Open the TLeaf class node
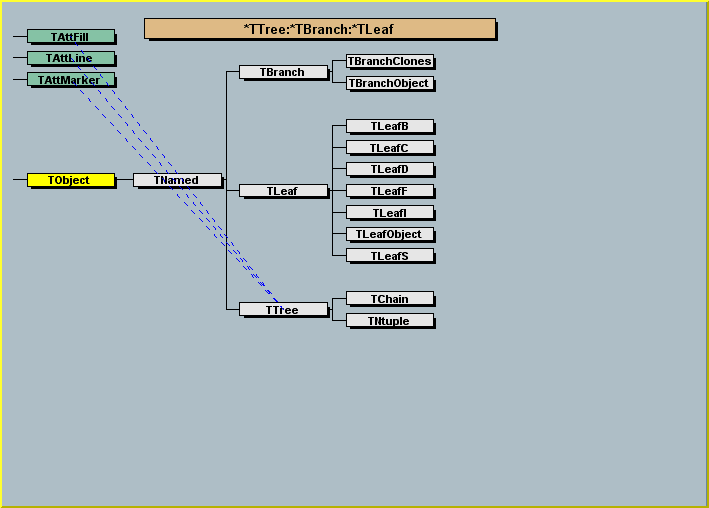This screenshot has width=709, height=508. tap(284, 190)
